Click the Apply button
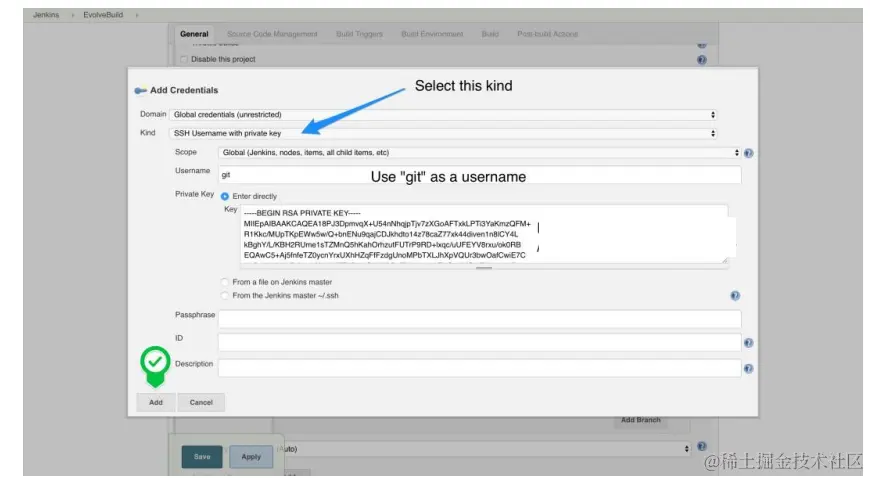The image size is (870, 478). pyautogui.click(x=251, y=457)
